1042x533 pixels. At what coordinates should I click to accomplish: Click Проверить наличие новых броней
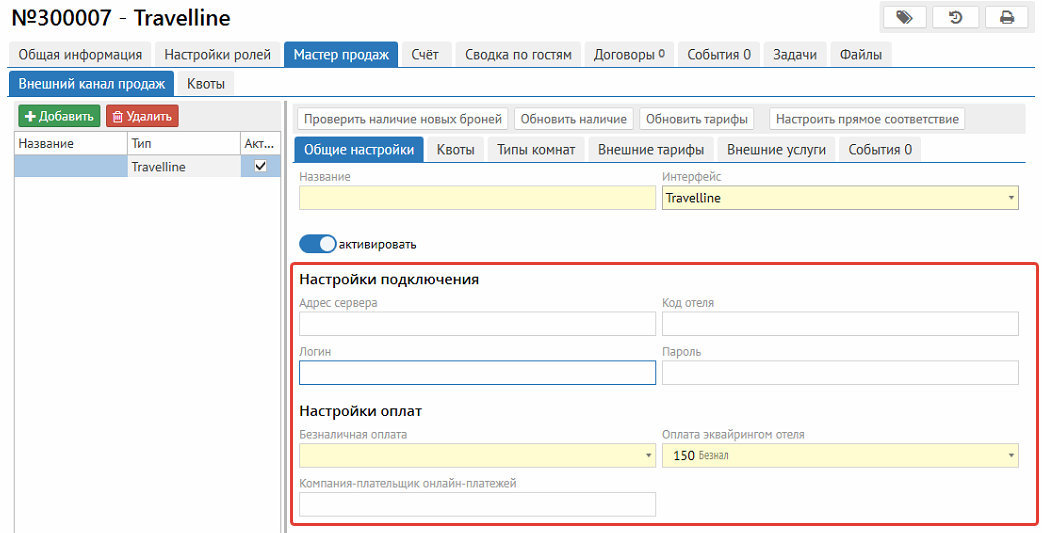[x=403, y=119]
